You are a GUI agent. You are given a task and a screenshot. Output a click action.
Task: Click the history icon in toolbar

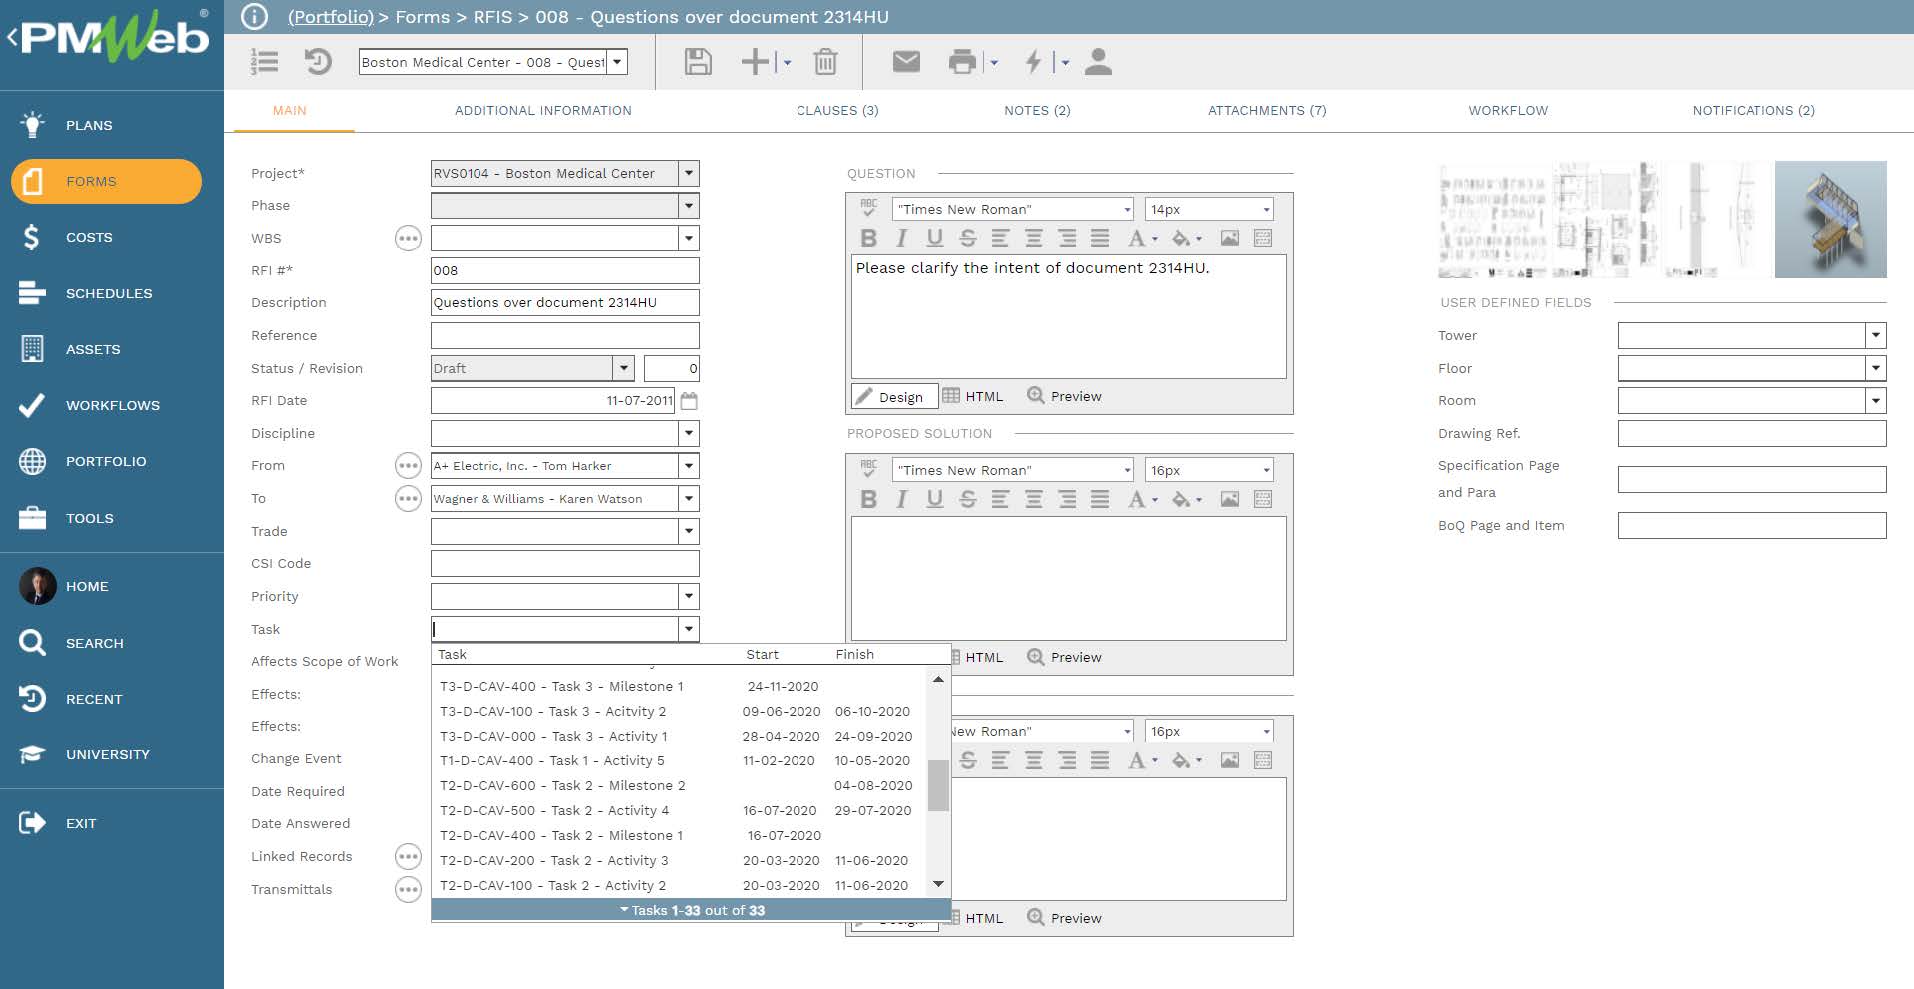pos(318,62)
